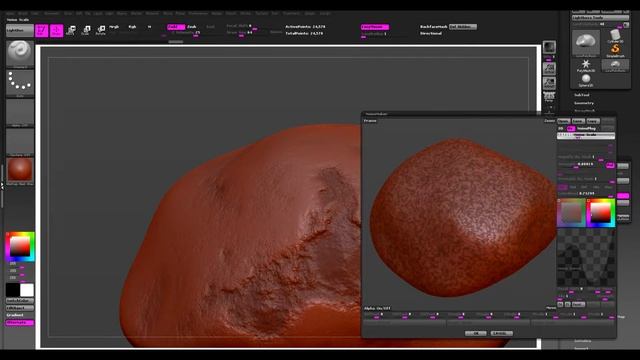Activate the magenta Edit mode button

click(x=42, y=31)
